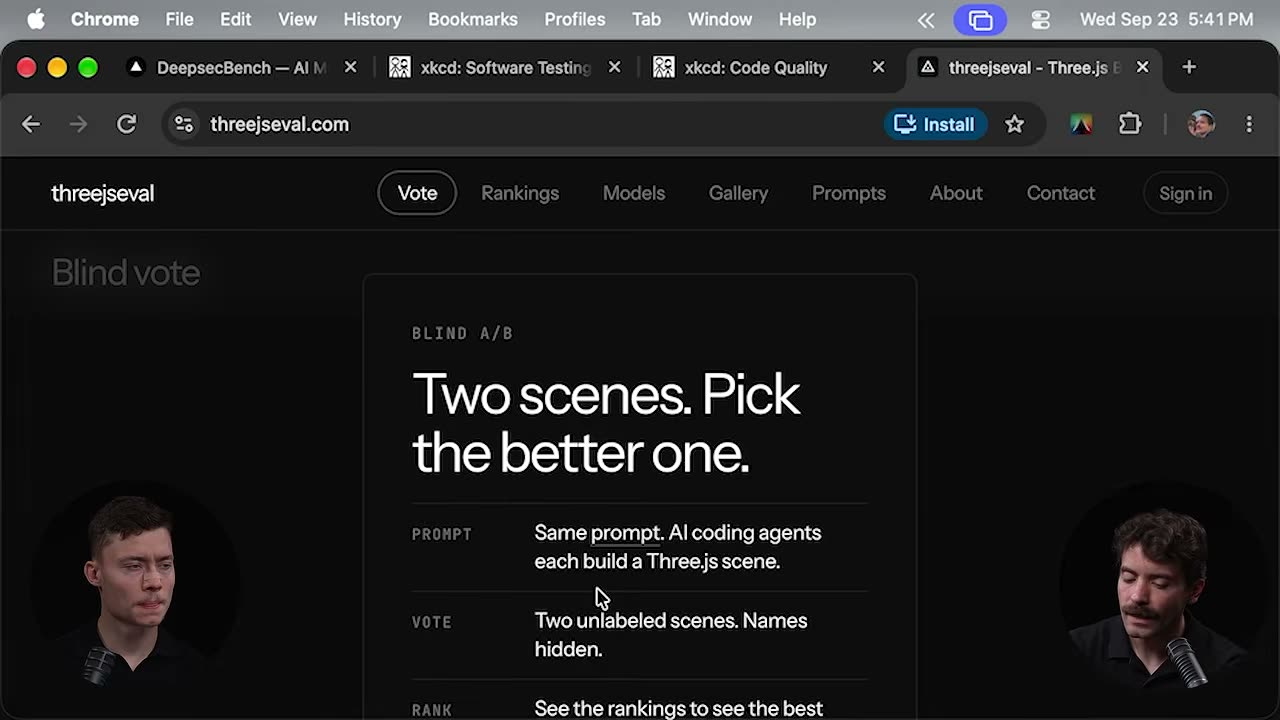
Task: Click the menu bar date and time
Action: click(x=1166, y=19)
